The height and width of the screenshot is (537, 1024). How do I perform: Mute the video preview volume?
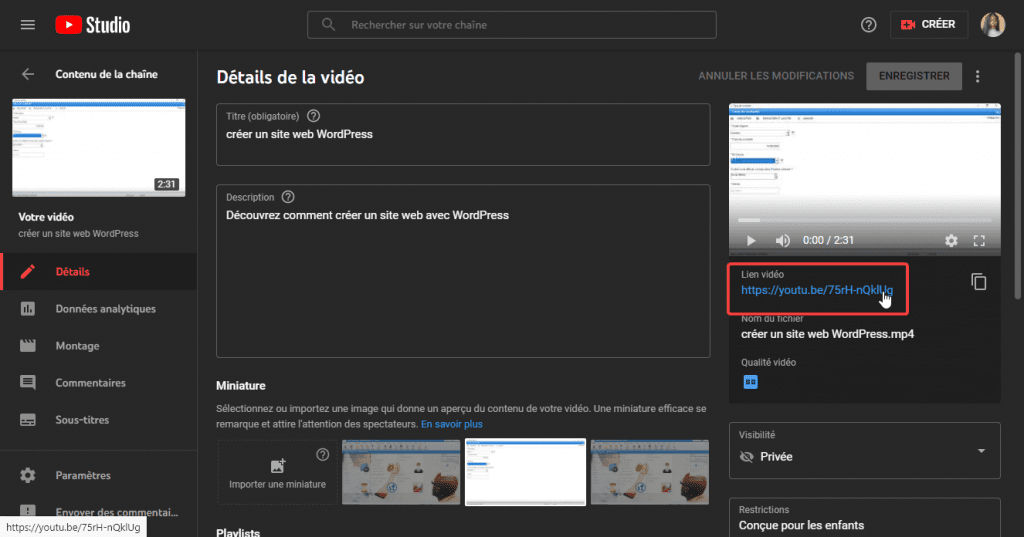[x=782, y=240]
